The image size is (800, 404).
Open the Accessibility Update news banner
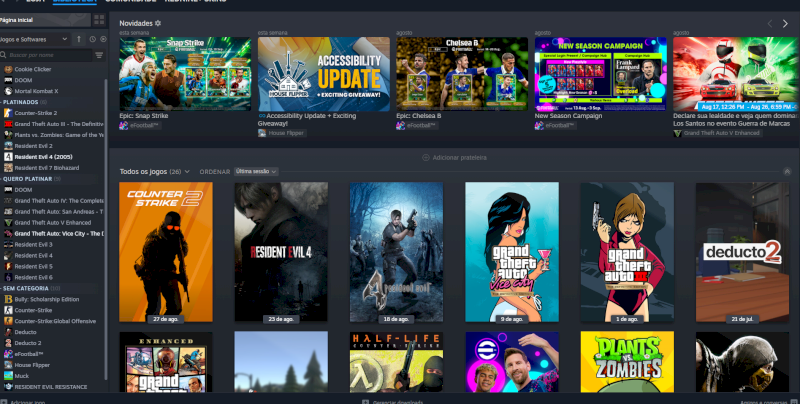[x=323, y=74]
